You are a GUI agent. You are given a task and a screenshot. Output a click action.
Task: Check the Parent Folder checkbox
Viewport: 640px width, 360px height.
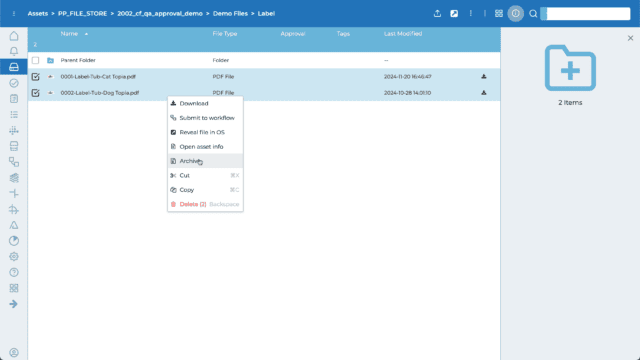(36, 60)
